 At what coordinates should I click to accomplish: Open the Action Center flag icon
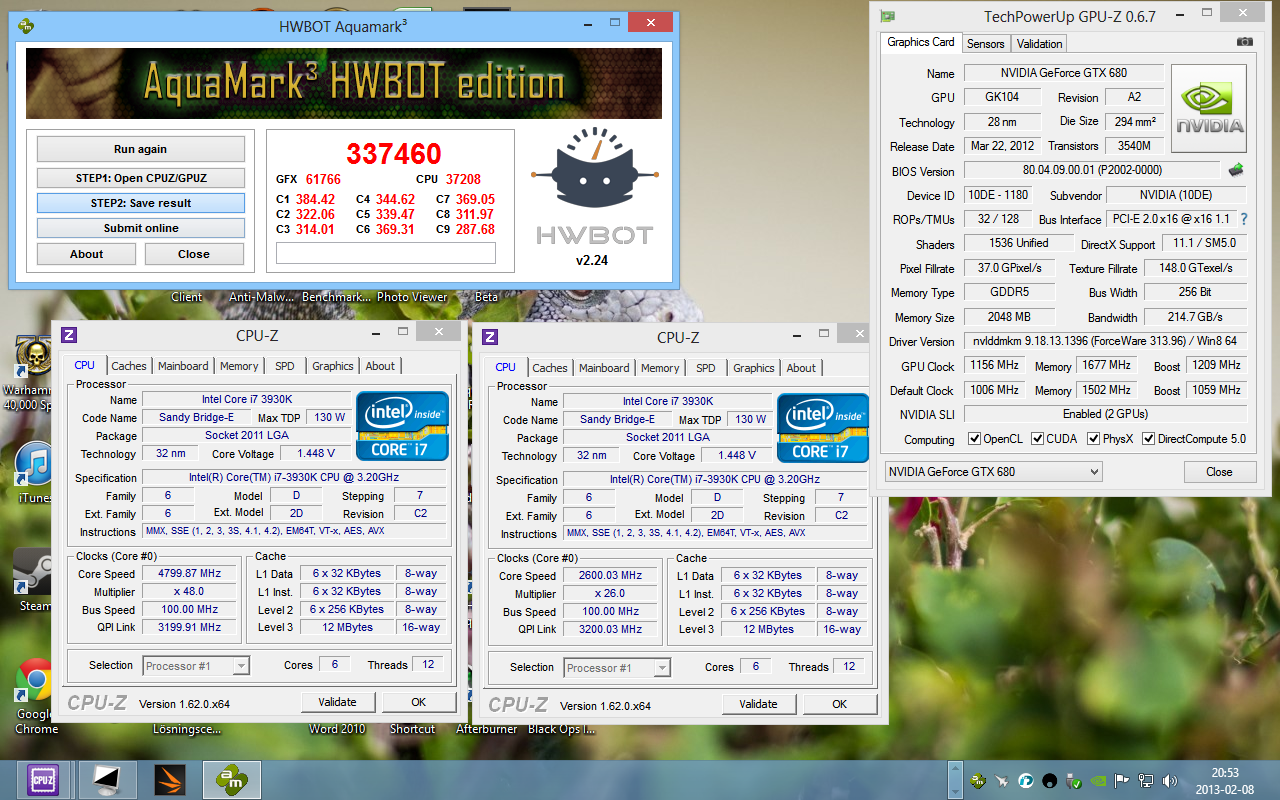[1121, 780]
